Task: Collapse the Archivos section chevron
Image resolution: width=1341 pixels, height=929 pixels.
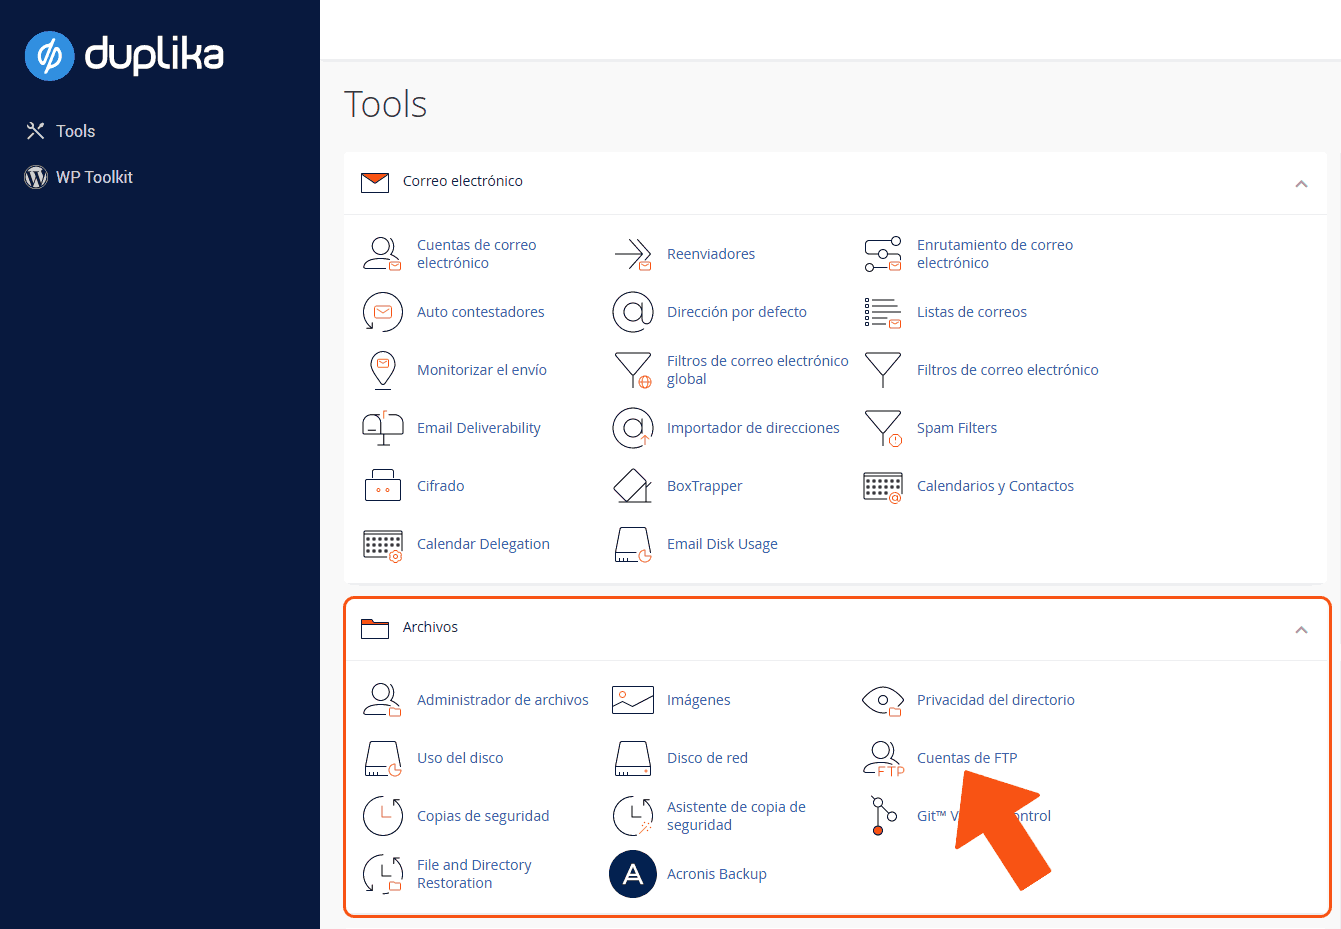Action: pyautogui.click(x=1301, y=629)
